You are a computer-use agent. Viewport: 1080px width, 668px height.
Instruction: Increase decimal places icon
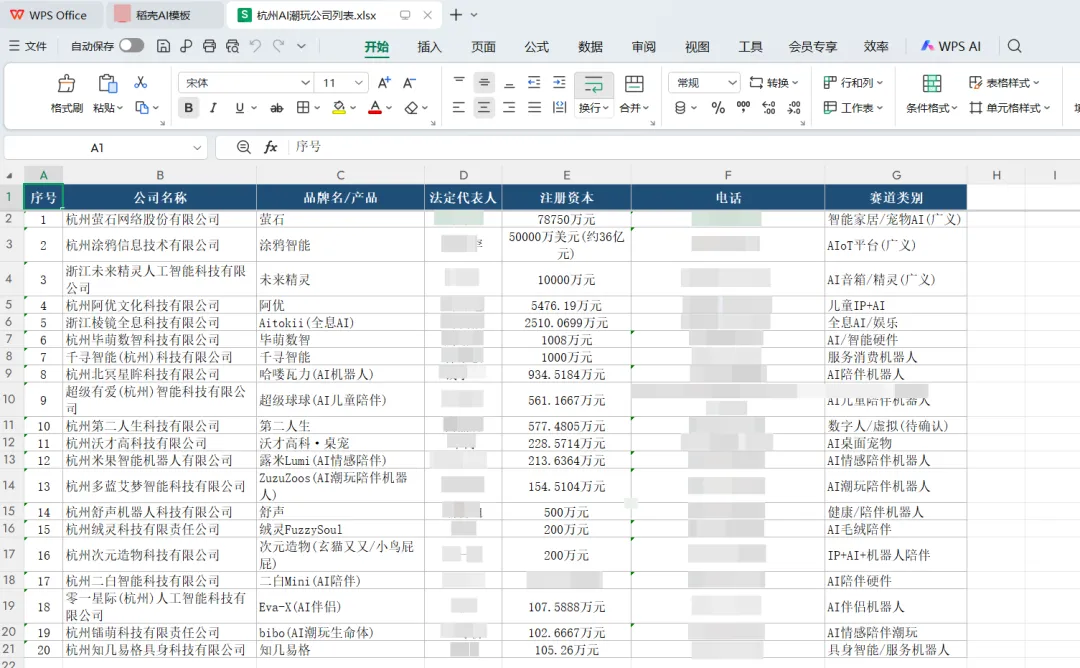click(x=769, y=107)
